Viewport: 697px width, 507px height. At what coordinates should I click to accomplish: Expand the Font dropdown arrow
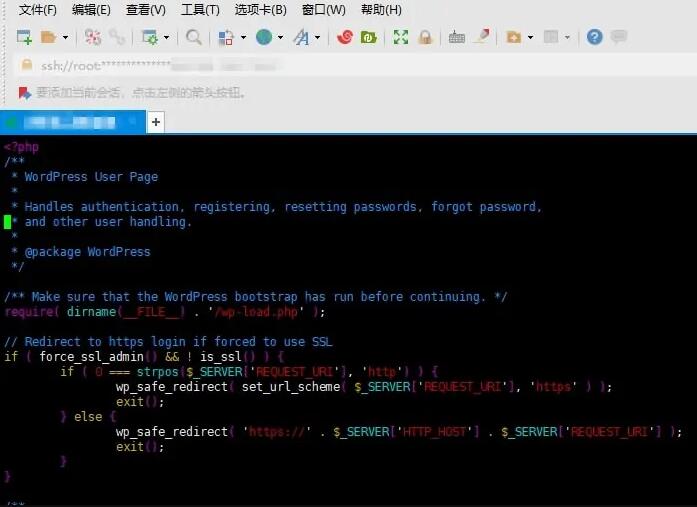click(x=317, y=37)
